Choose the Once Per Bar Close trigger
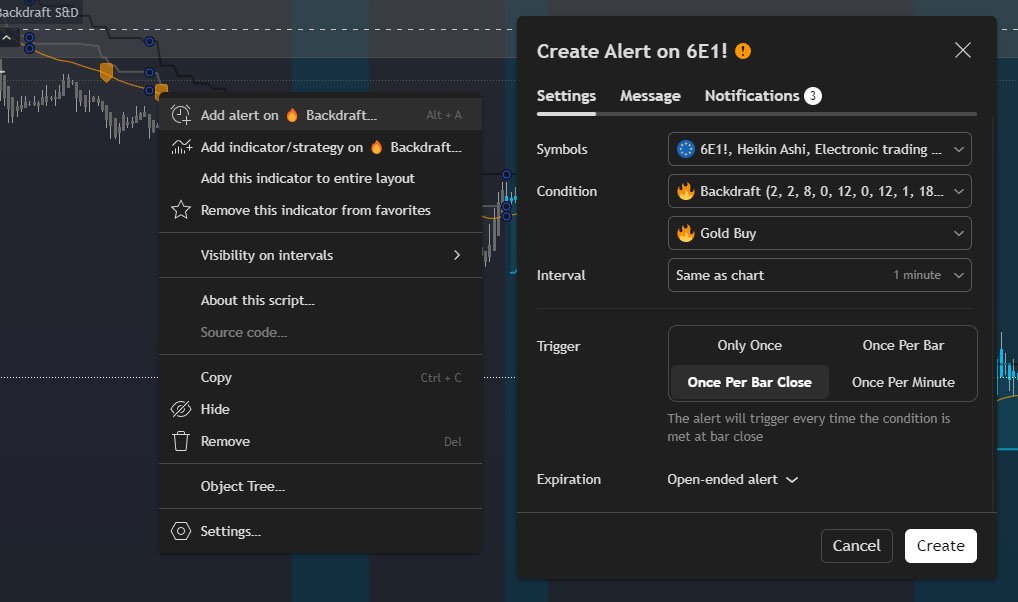Screen dimensions: 1018x602 (749, 382)
